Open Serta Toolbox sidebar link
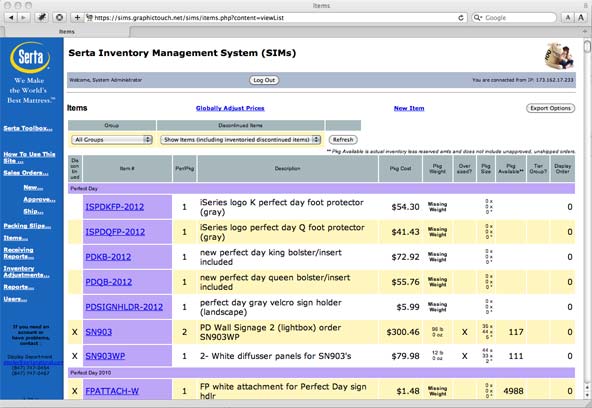 28,128
